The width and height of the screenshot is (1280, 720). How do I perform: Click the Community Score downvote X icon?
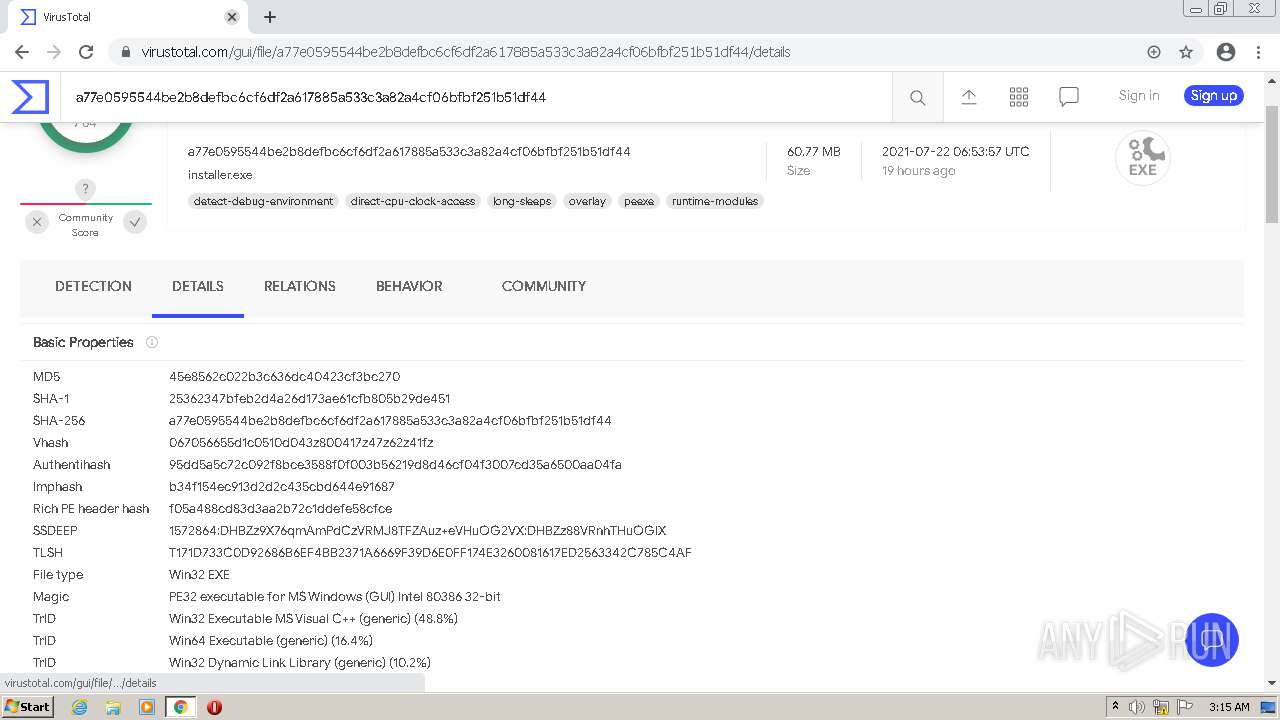37,222
